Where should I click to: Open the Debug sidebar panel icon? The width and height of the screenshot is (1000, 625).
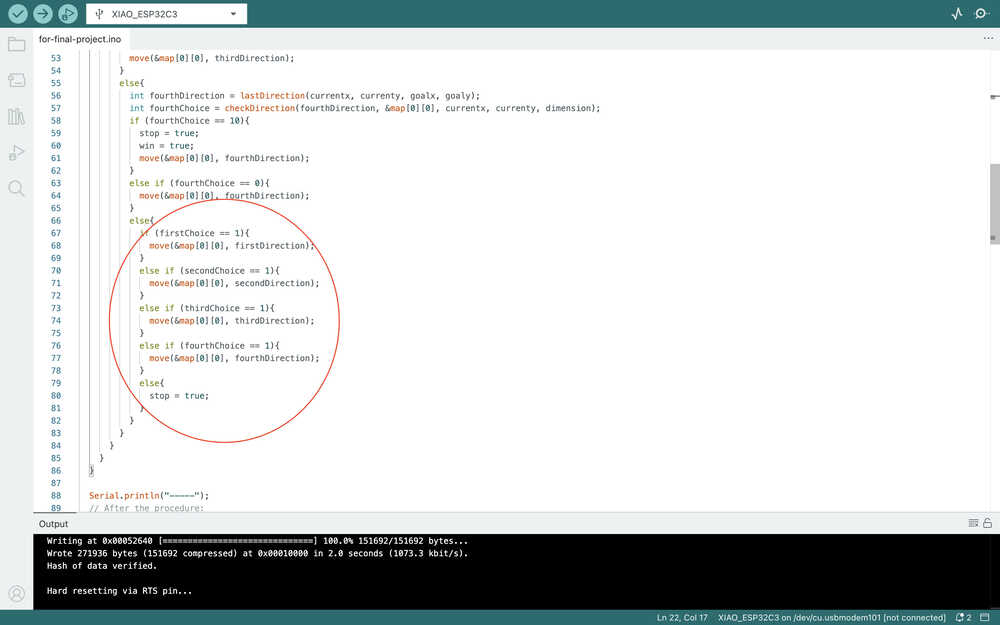click(17, 152)
